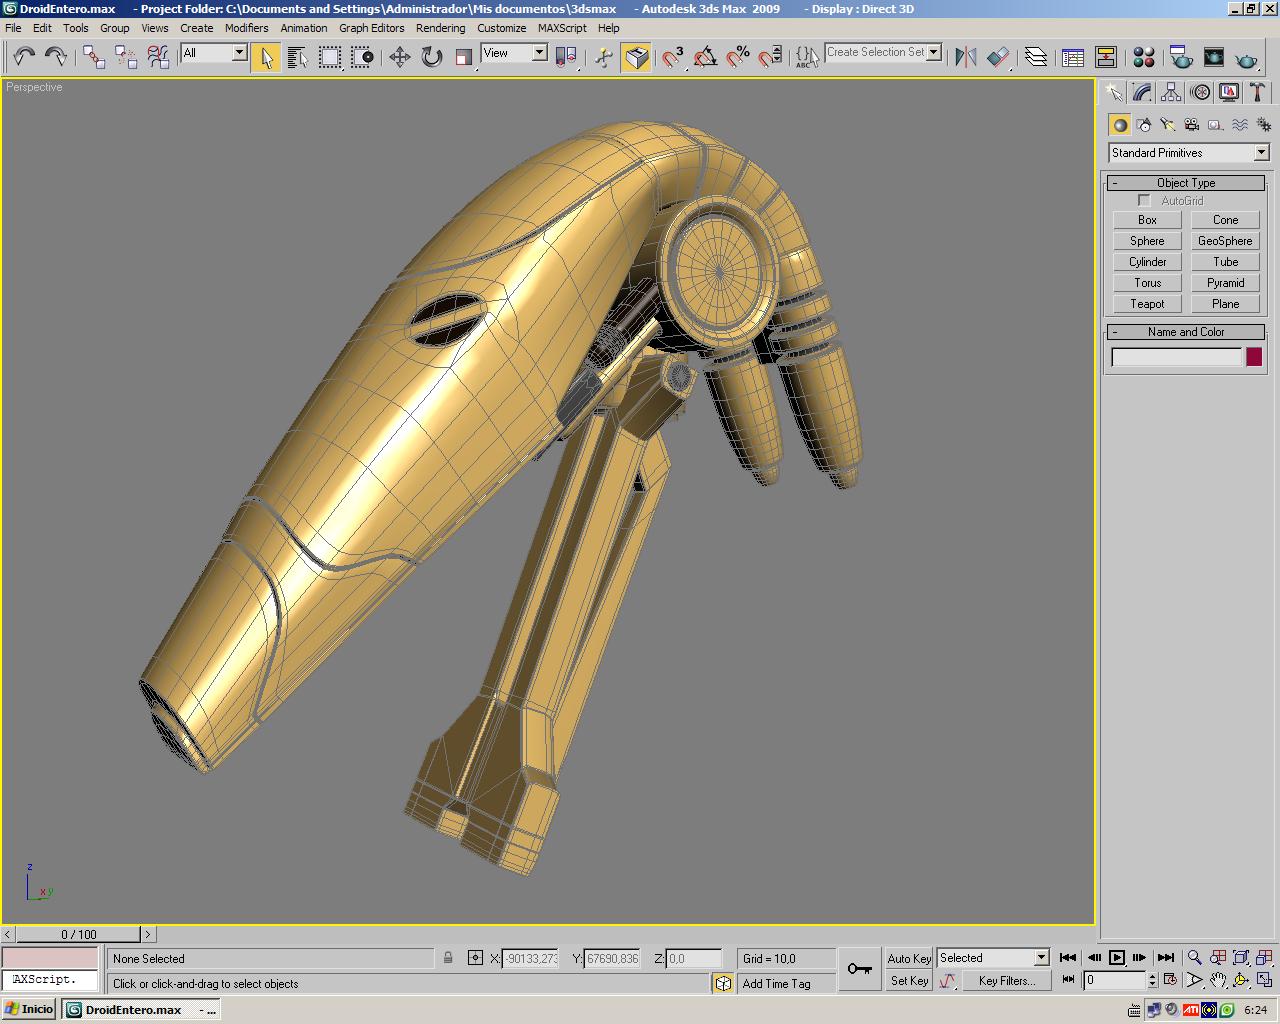Activate the Orbit viewport navigation tool
The width and height of the screenshot is (1280, 1024).
point(1241,981)
